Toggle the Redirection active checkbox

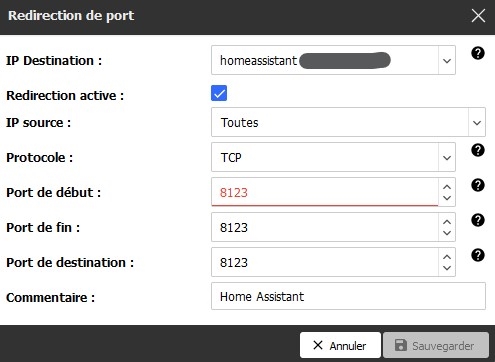coord(219,93)
